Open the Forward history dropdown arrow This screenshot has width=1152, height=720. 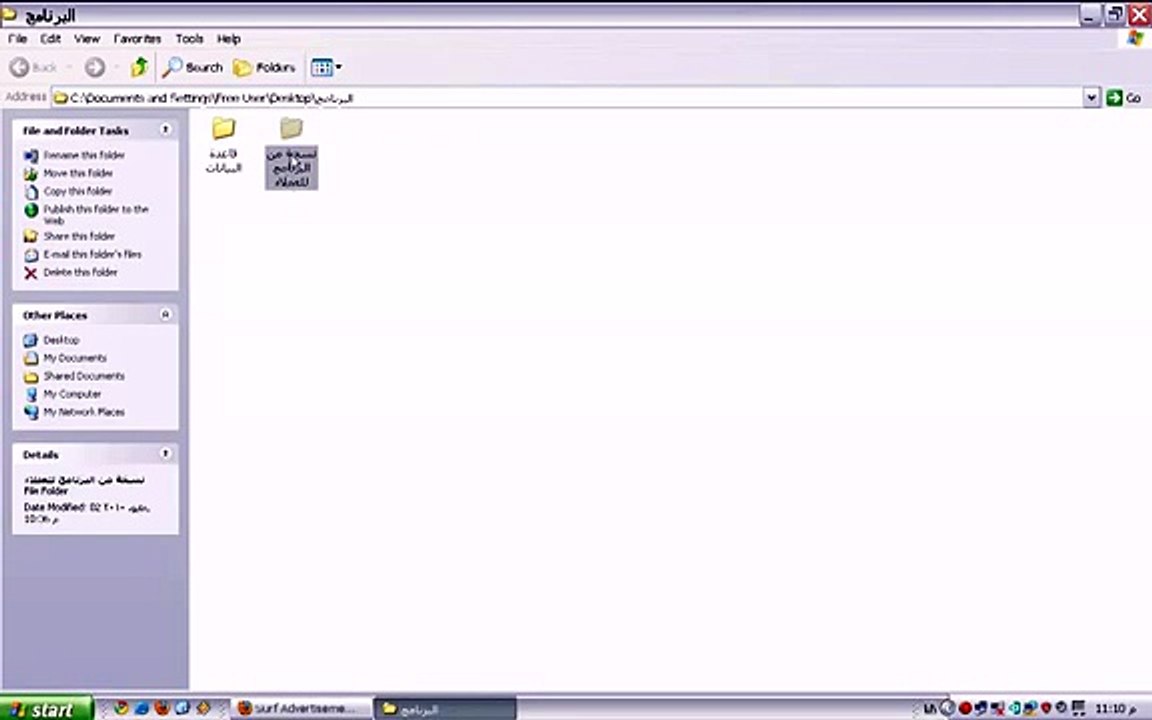point(115,68)
